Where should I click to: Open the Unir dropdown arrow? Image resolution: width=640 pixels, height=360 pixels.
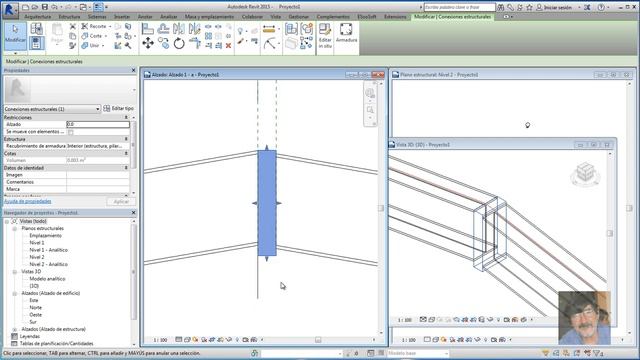click(x=103, y=46)
